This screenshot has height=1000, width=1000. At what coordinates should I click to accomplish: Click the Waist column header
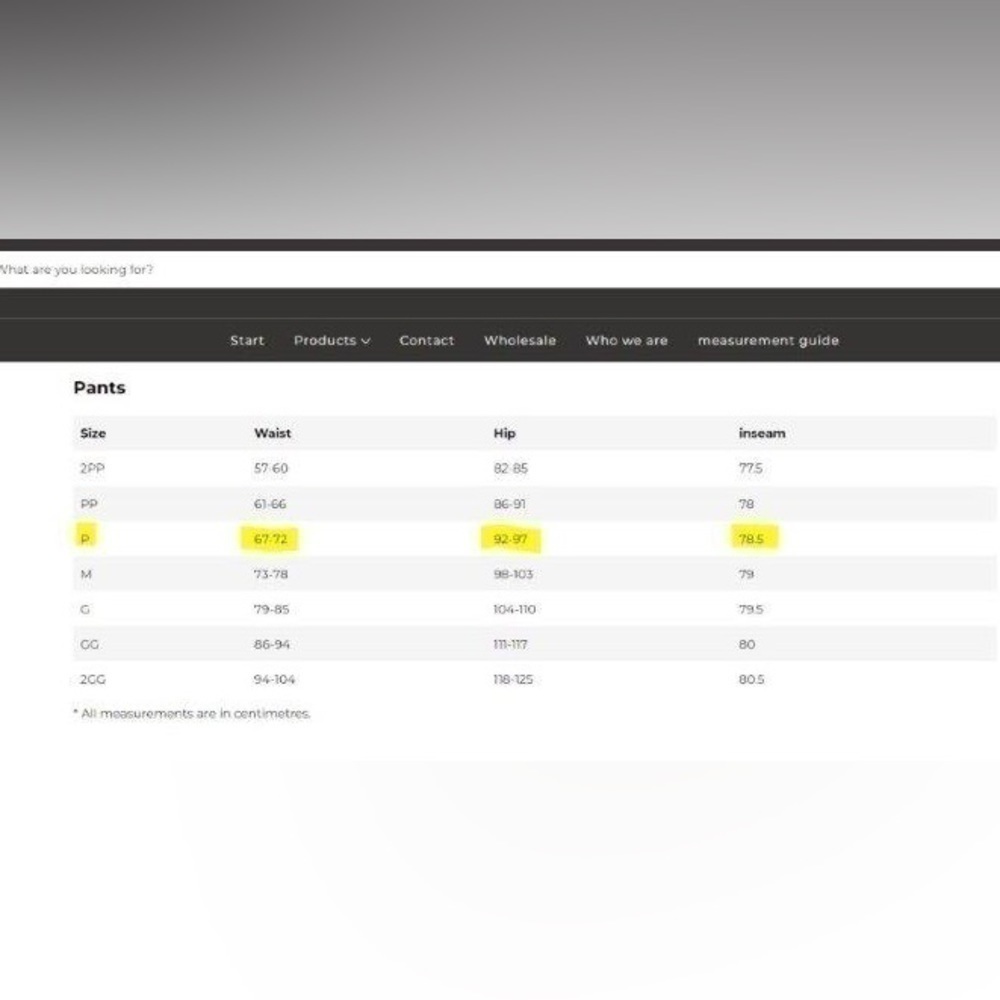coord(272,433)
